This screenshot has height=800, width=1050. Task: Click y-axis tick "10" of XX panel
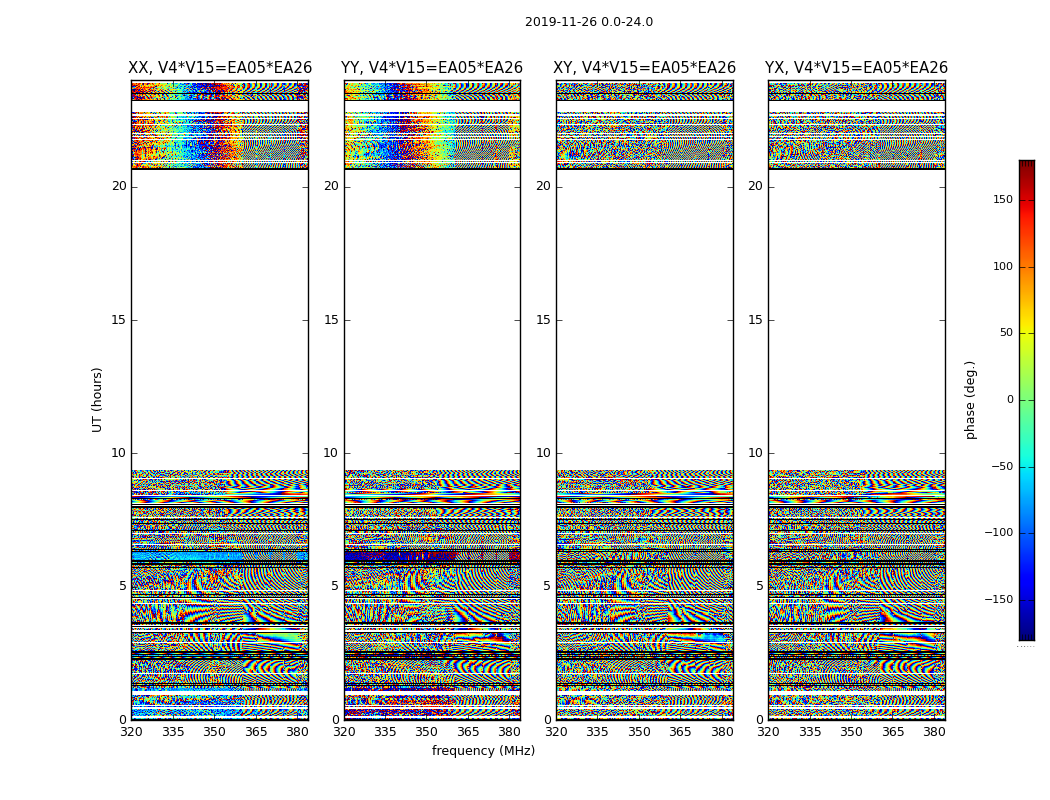pos(119,453)
